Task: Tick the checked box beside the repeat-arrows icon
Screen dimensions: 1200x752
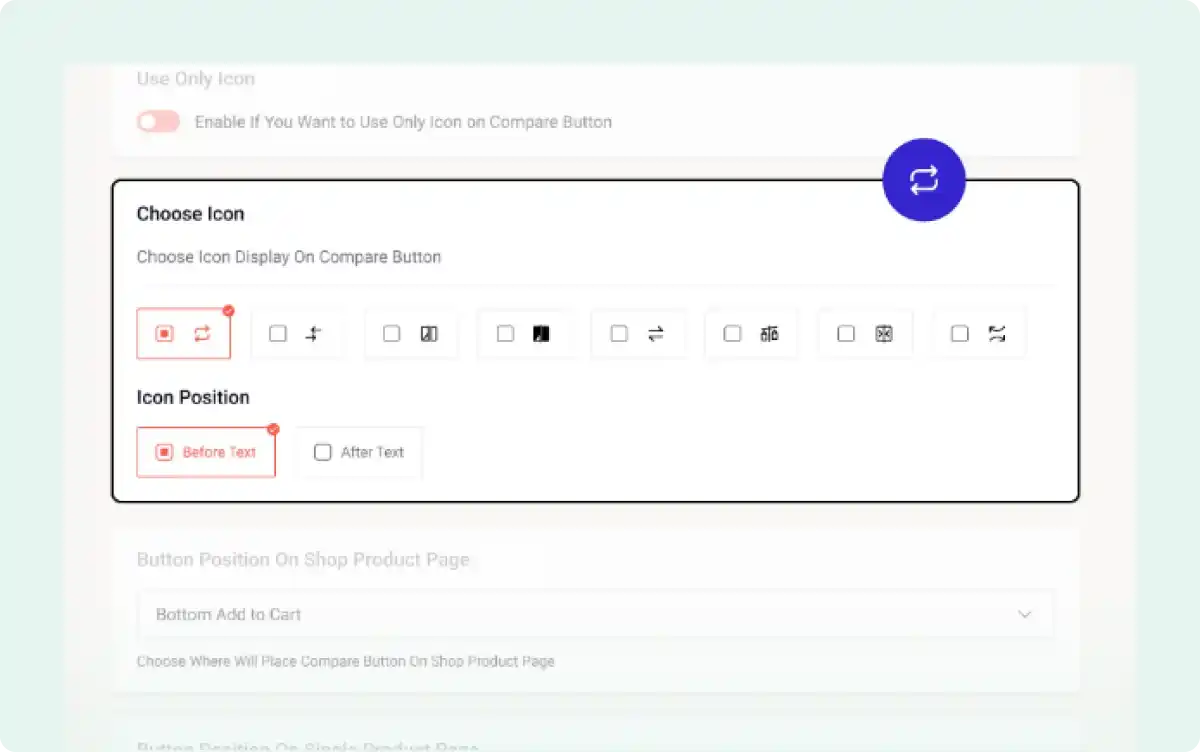Action: click(165, 334)
